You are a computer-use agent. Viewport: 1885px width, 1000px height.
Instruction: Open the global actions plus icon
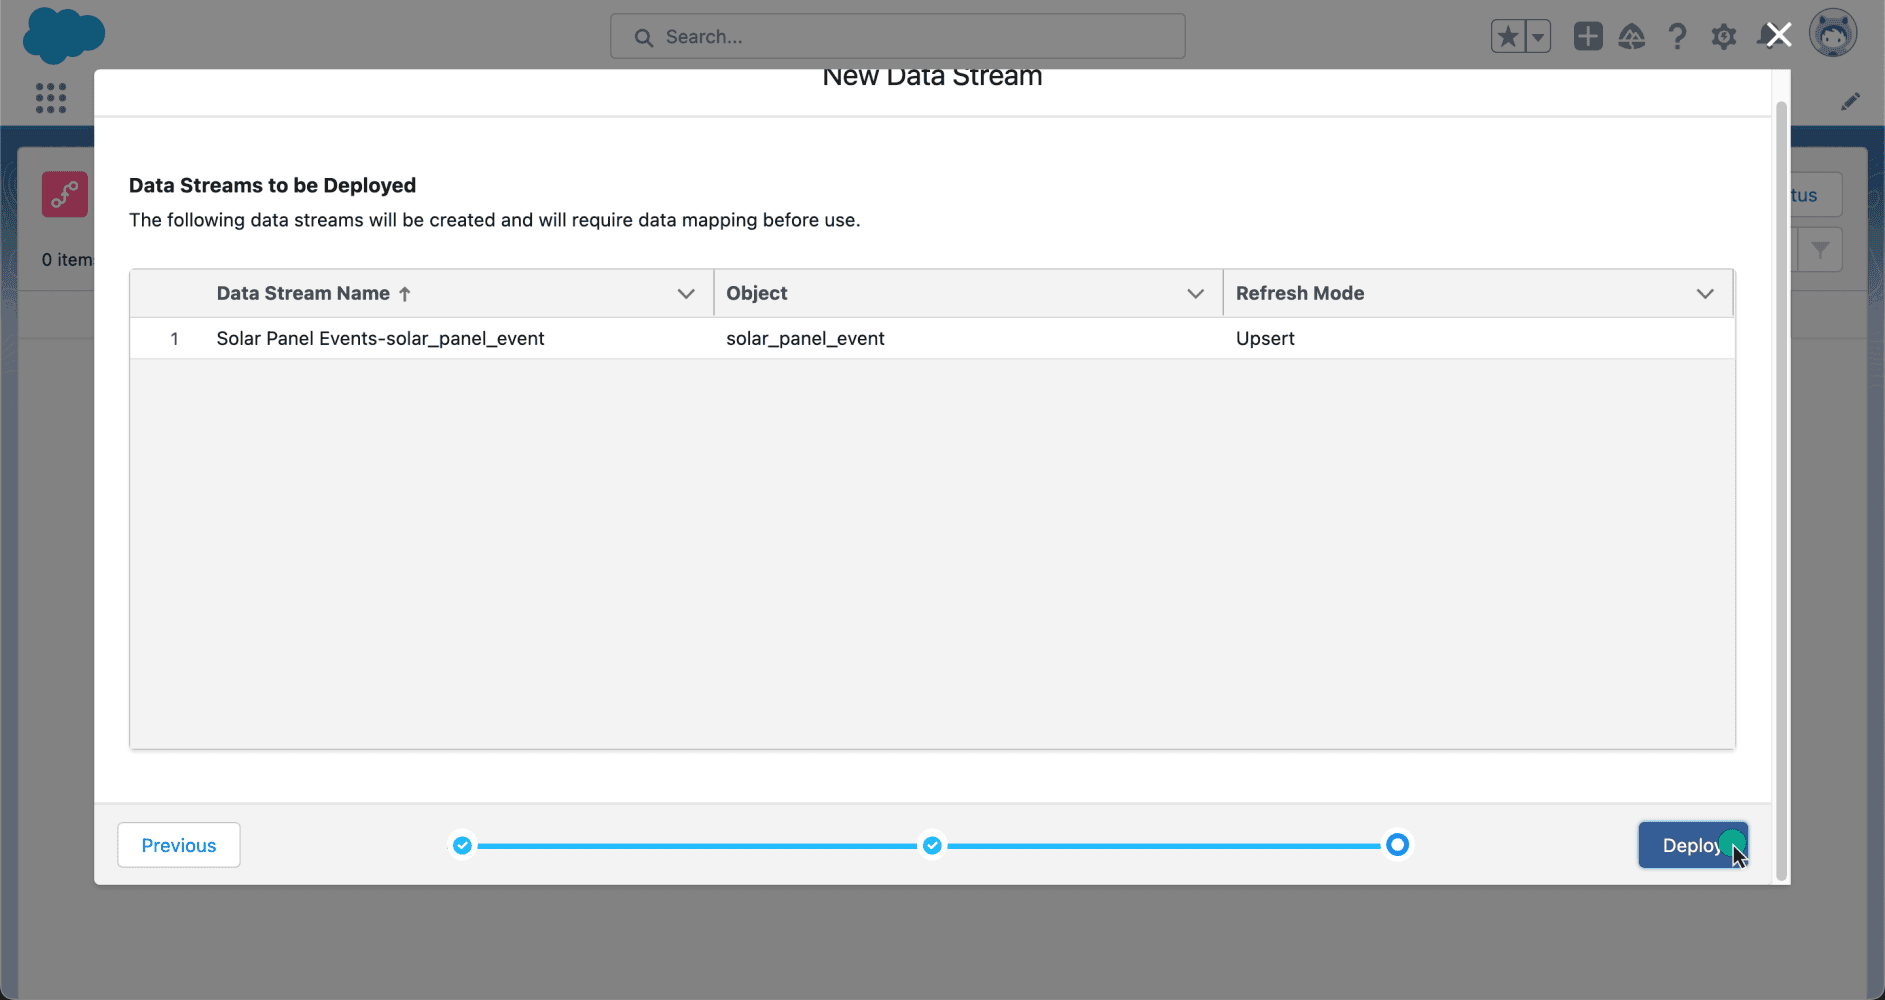[1588, 37]
